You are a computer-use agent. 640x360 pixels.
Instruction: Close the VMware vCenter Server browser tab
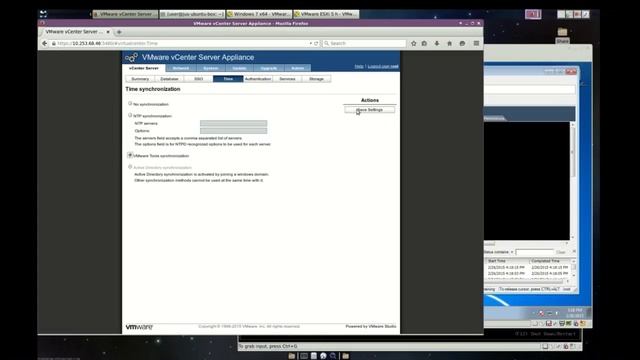click(108, 32)
